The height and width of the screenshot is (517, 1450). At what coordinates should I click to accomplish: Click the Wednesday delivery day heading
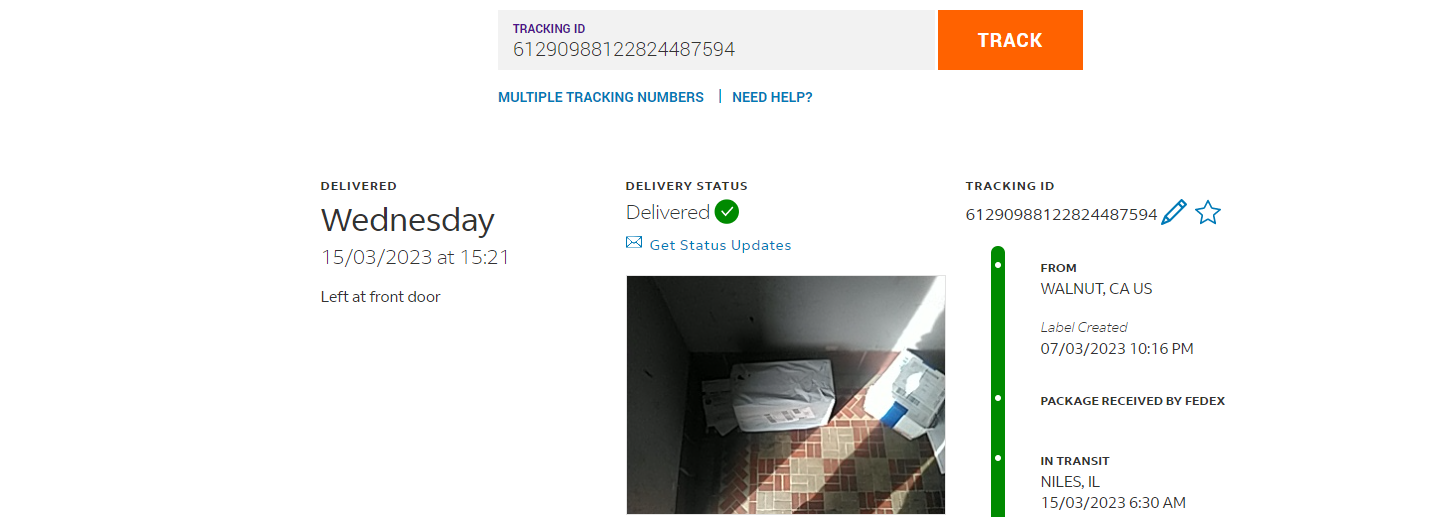click(407, 220)
